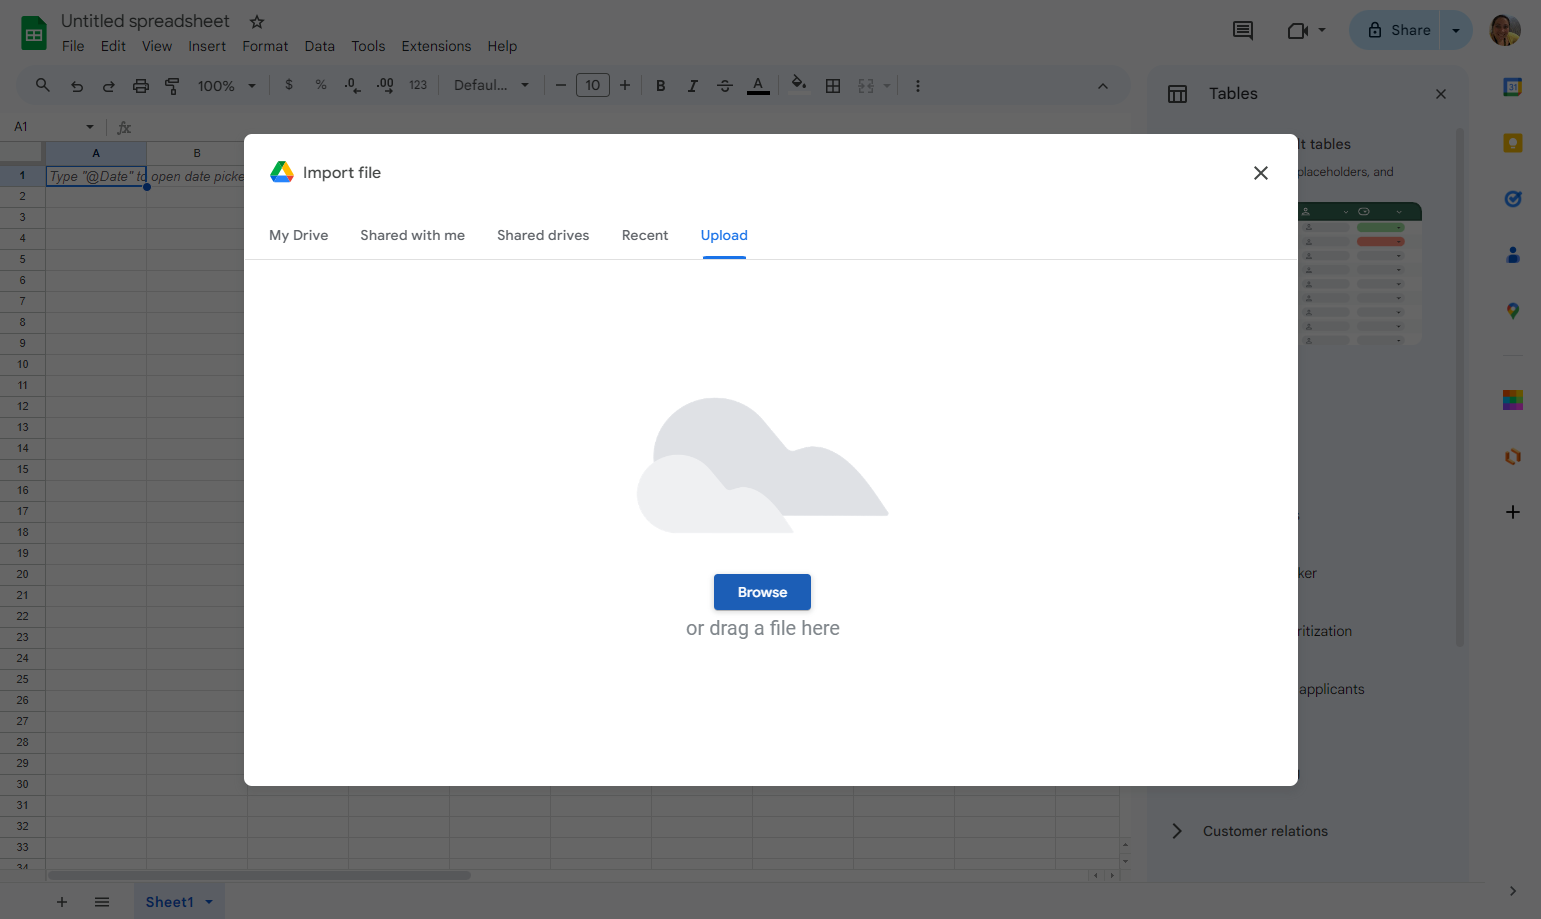Click the Undo icon in toolbar
The width and height of the screenshot is (1541, 919).
point(77,86)
